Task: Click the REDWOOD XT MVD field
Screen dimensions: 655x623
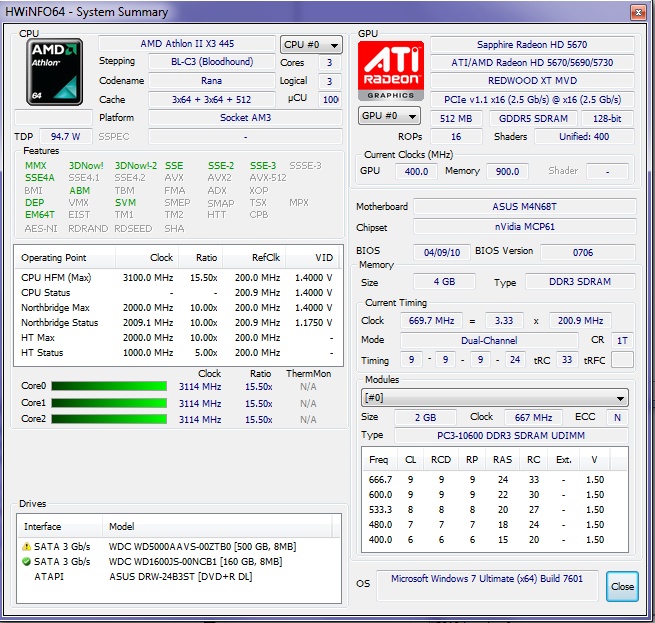Action: [x=532, y=81]
